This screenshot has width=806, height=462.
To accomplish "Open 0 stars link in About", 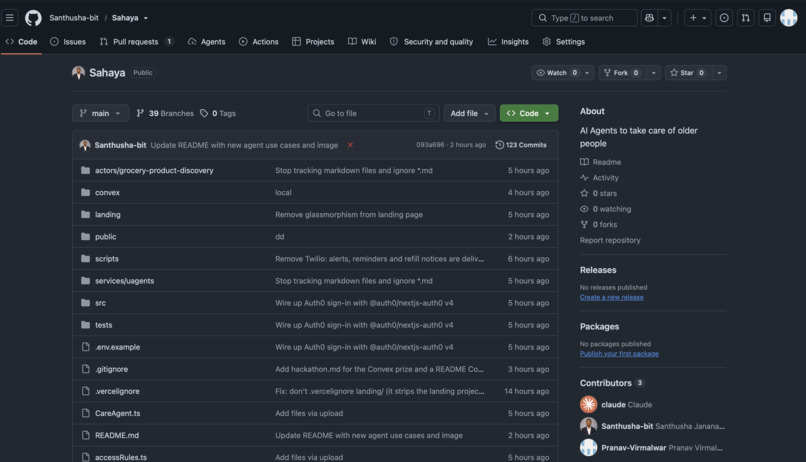I will (x=598, y=193).
